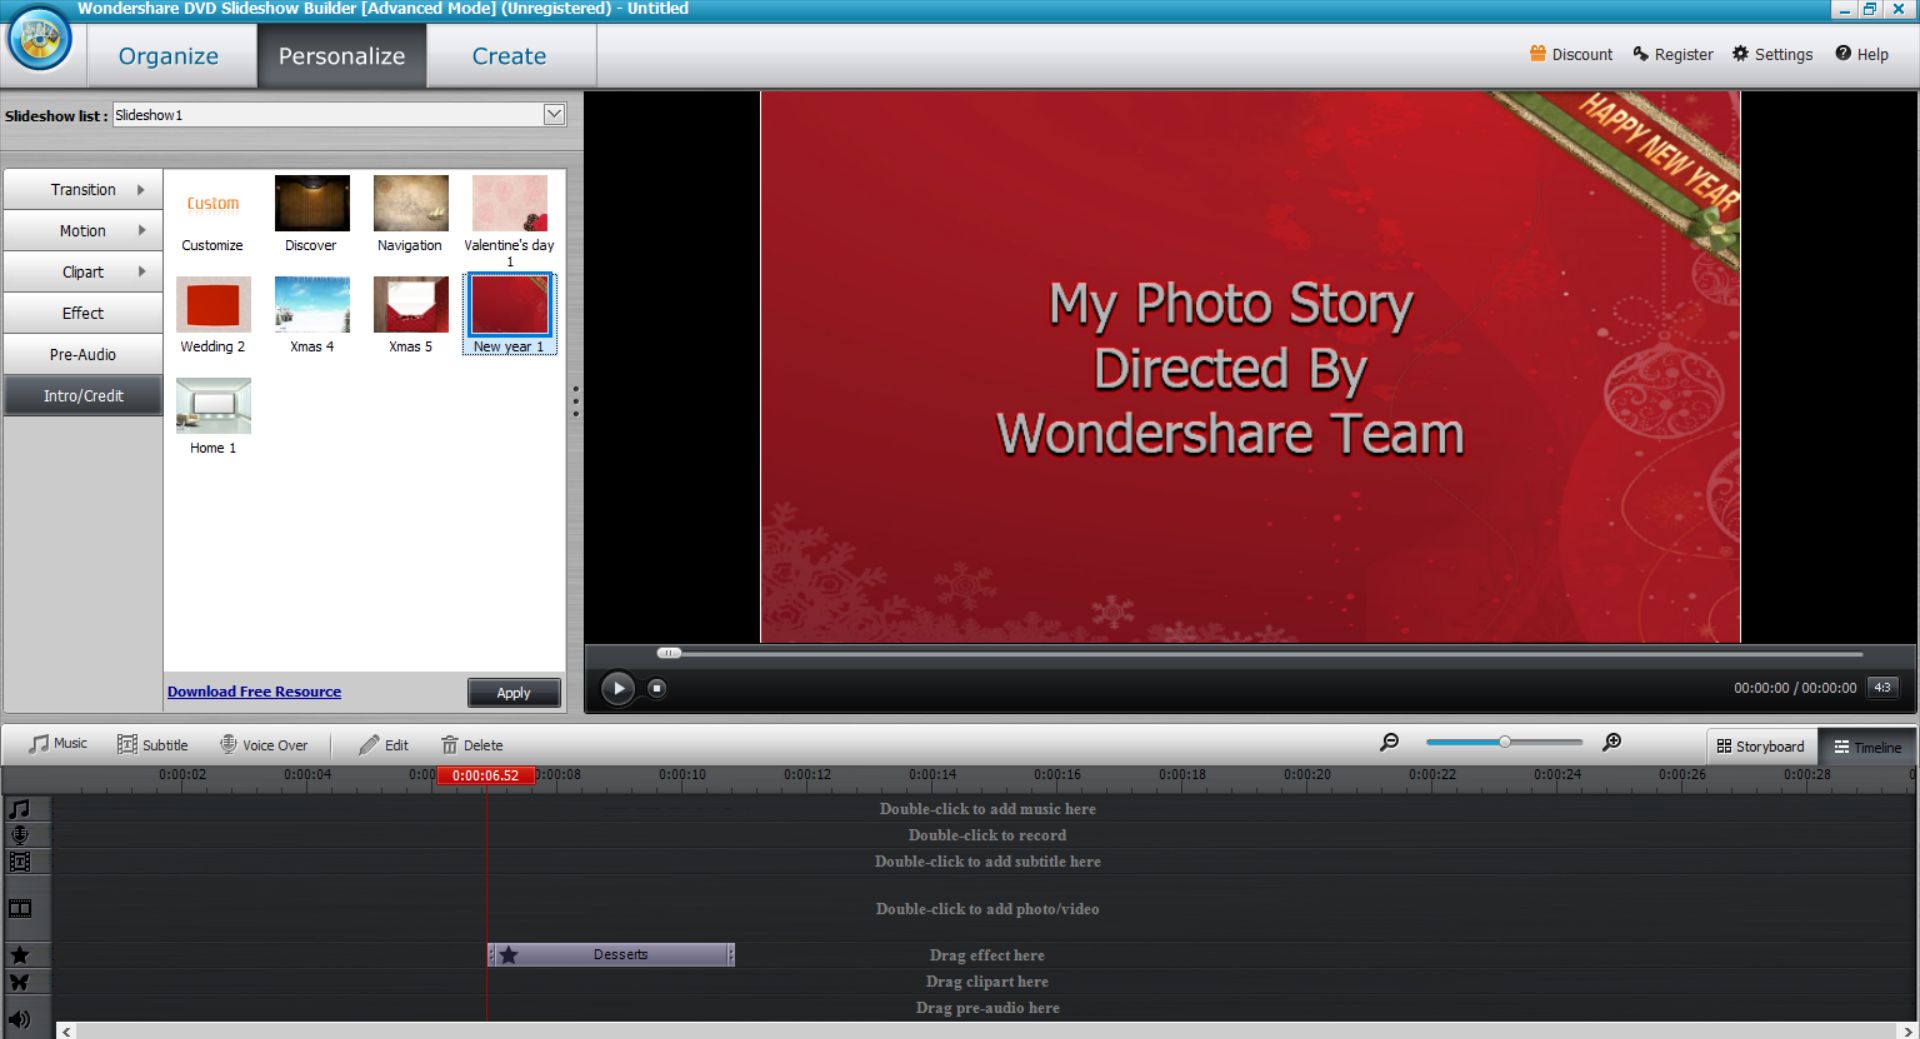Open the Intro/Credit panel
The width and height of the screenshot is (1920, 1039).
point(82,395)
